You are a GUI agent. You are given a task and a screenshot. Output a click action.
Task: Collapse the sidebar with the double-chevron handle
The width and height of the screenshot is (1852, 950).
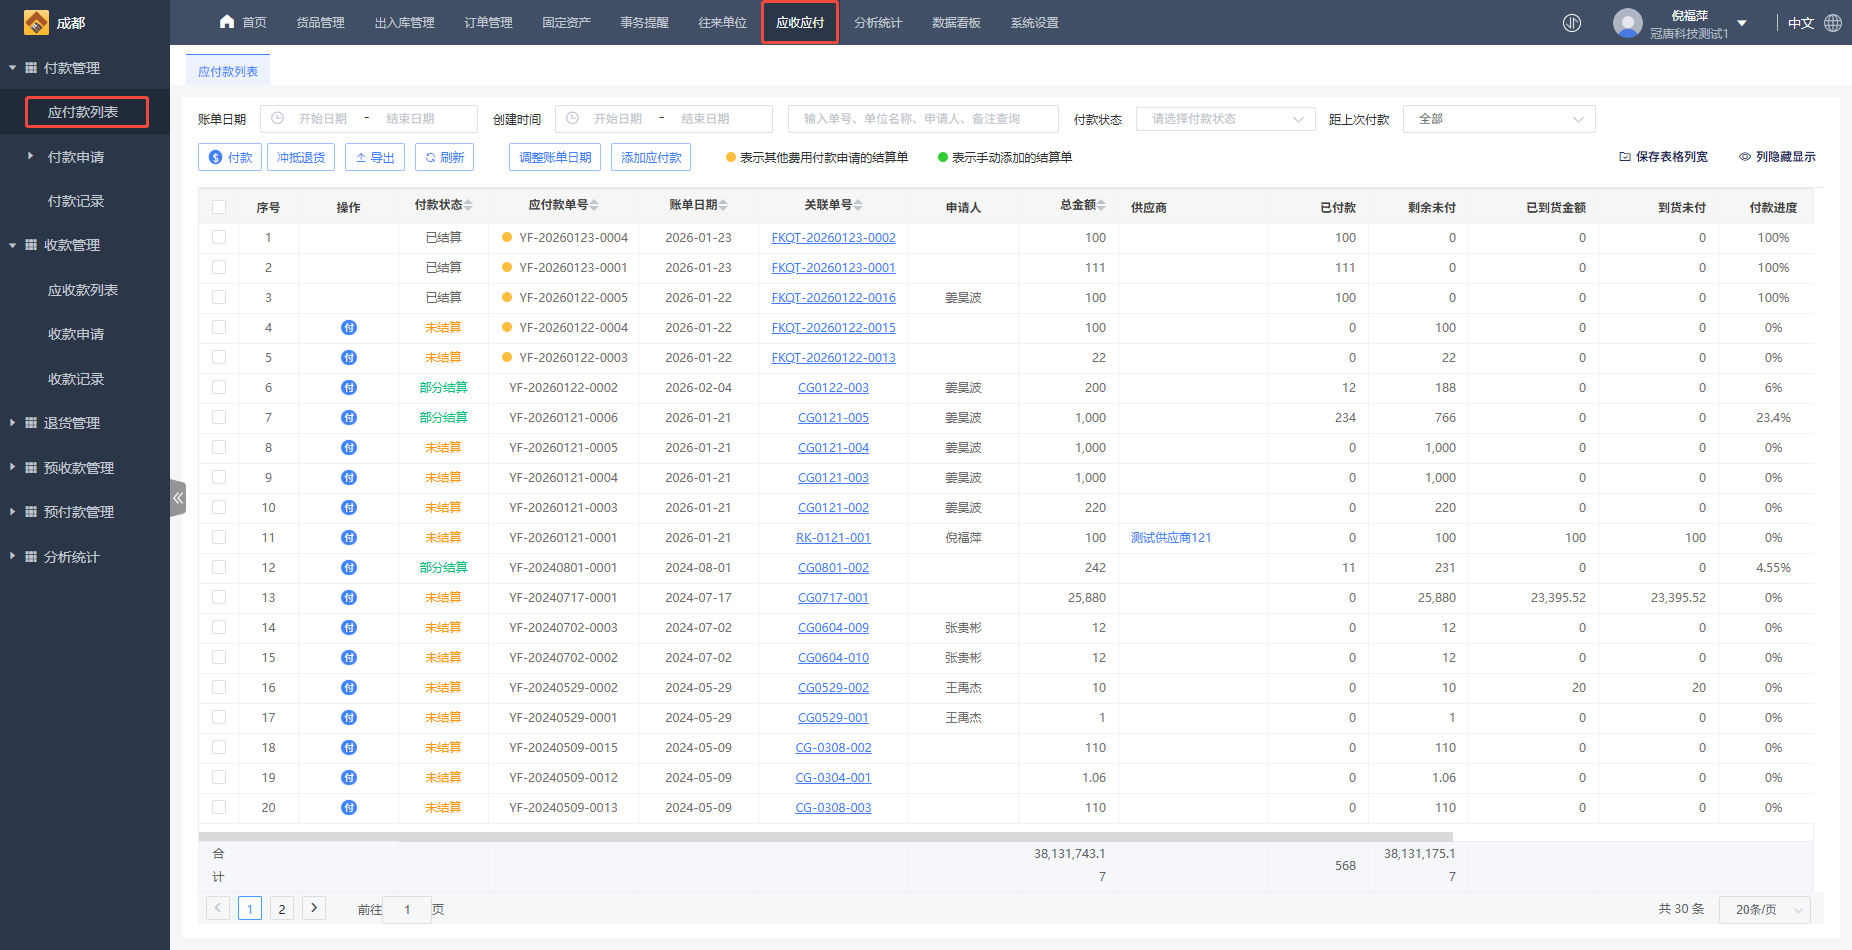pos(178,498)
